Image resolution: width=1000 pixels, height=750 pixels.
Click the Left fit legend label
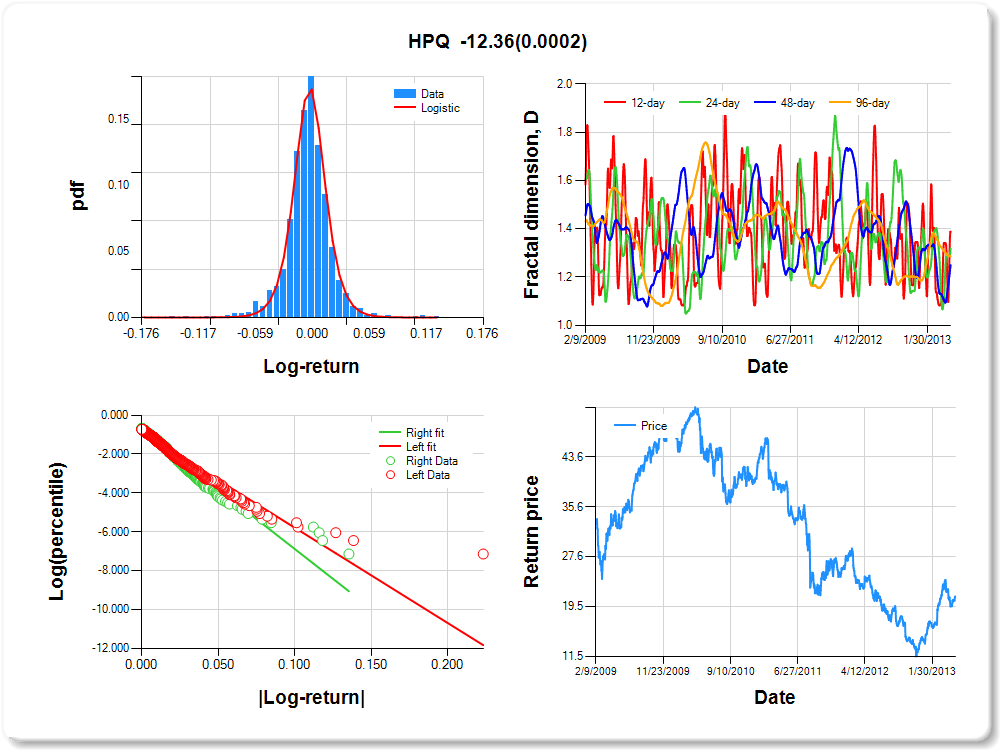point(421,446)
